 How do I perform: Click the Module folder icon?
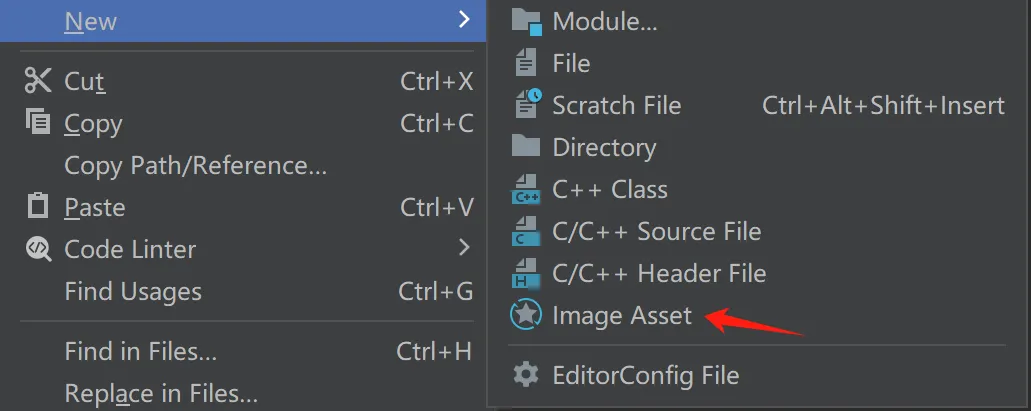[x=526, y=21]
